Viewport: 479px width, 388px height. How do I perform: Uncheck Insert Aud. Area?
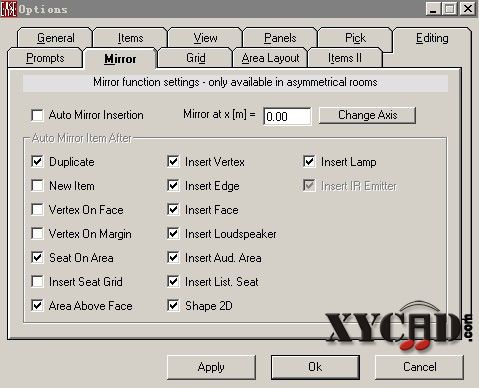coord(173,258)
